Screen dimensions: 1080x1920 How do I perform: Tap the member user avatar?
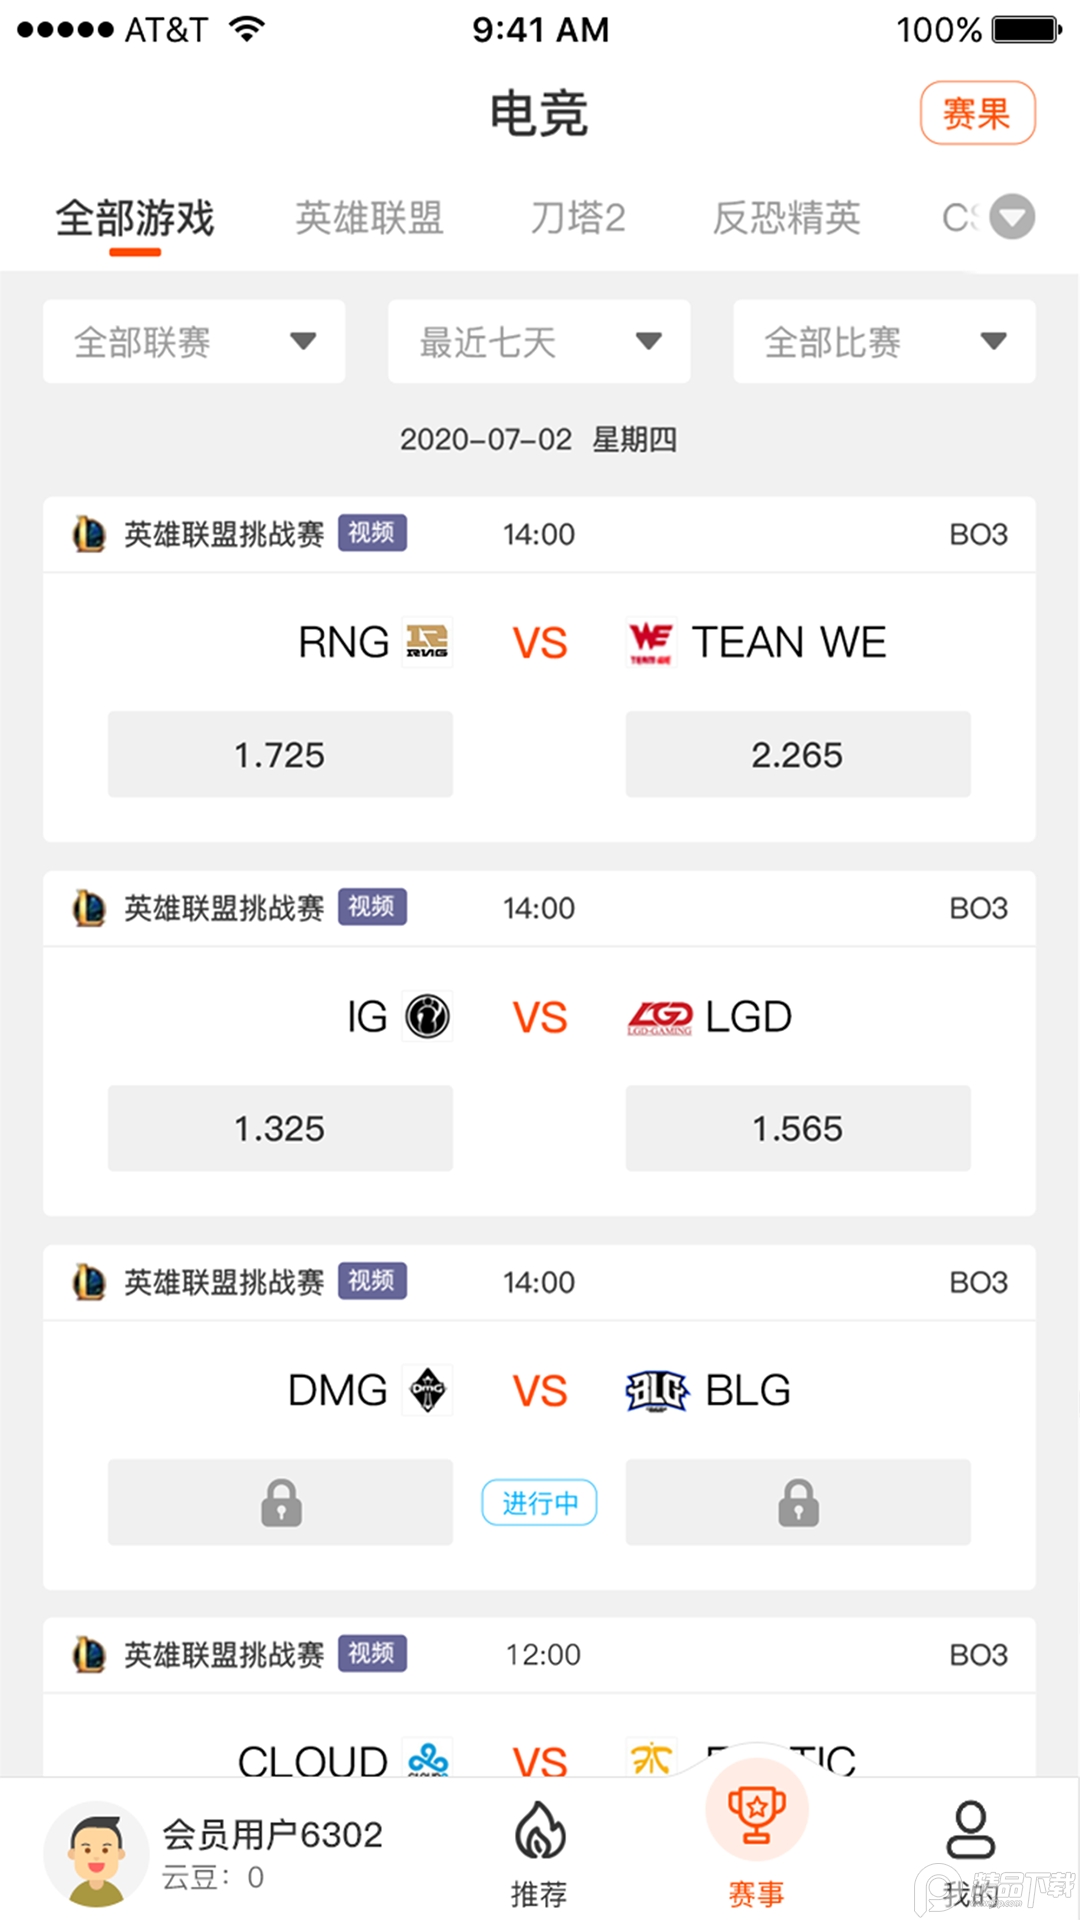96,1853
